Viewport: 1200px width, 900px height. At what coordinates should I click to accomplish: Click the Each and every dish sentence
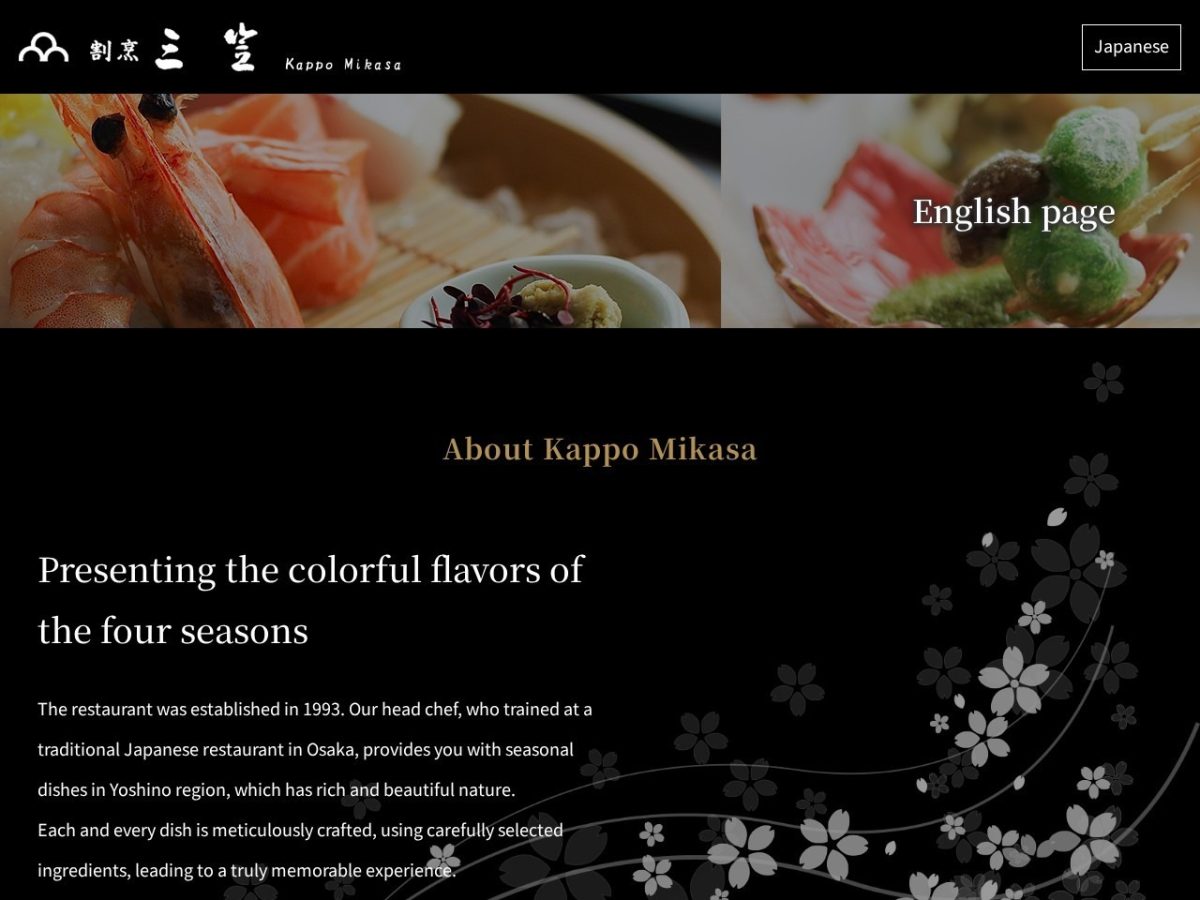300,850
